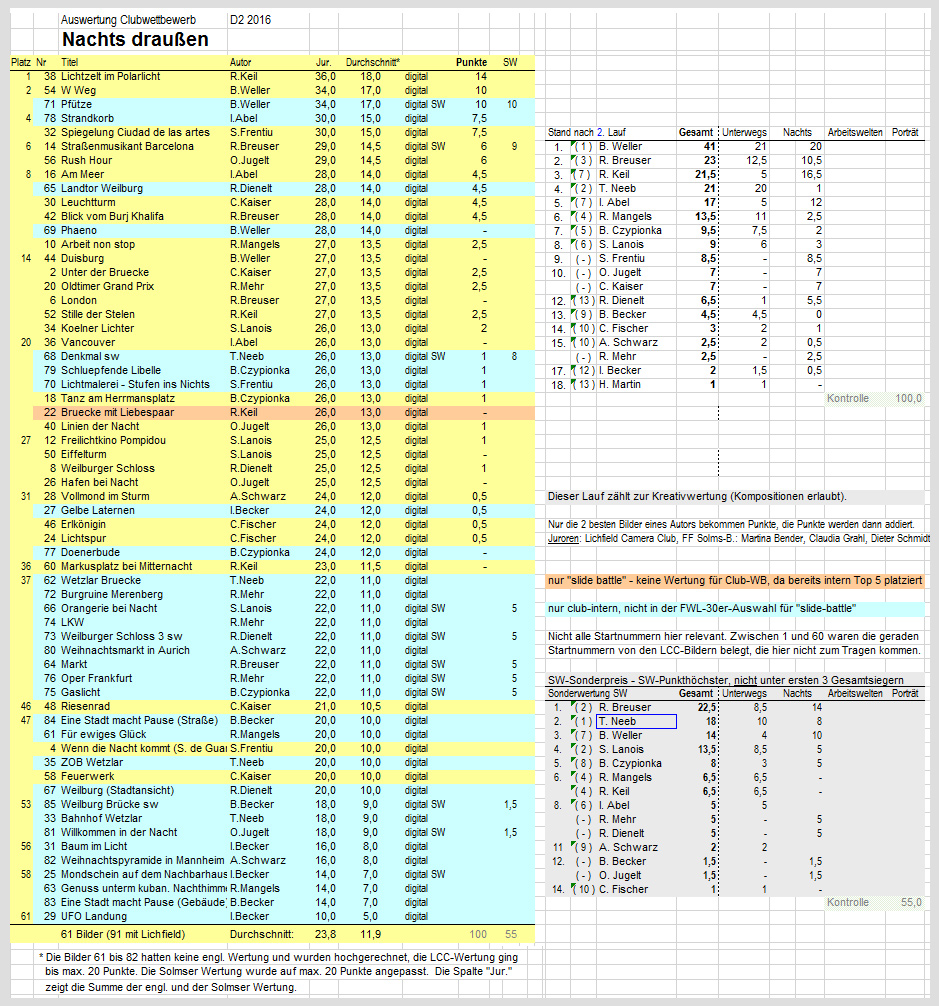Click the 'Stand nach 2. Lauf' header
The image size is (939, 1006).
[587, 132]
